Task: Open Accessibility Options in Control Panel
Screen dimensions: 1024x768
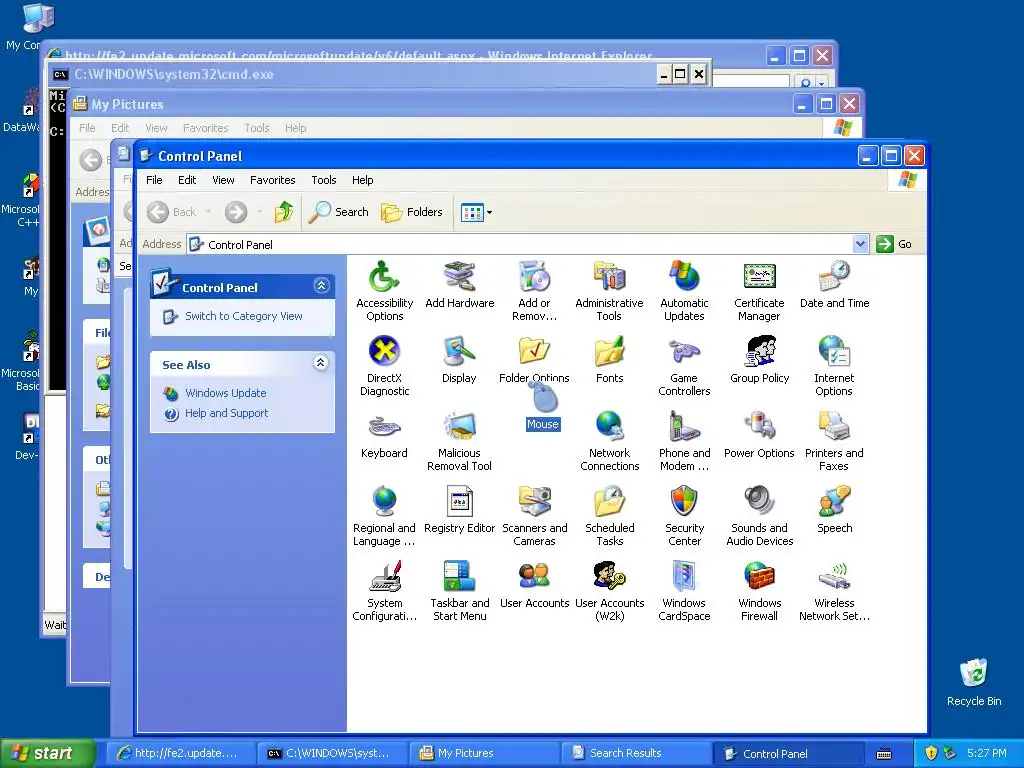Action: (x=384, y=291)
